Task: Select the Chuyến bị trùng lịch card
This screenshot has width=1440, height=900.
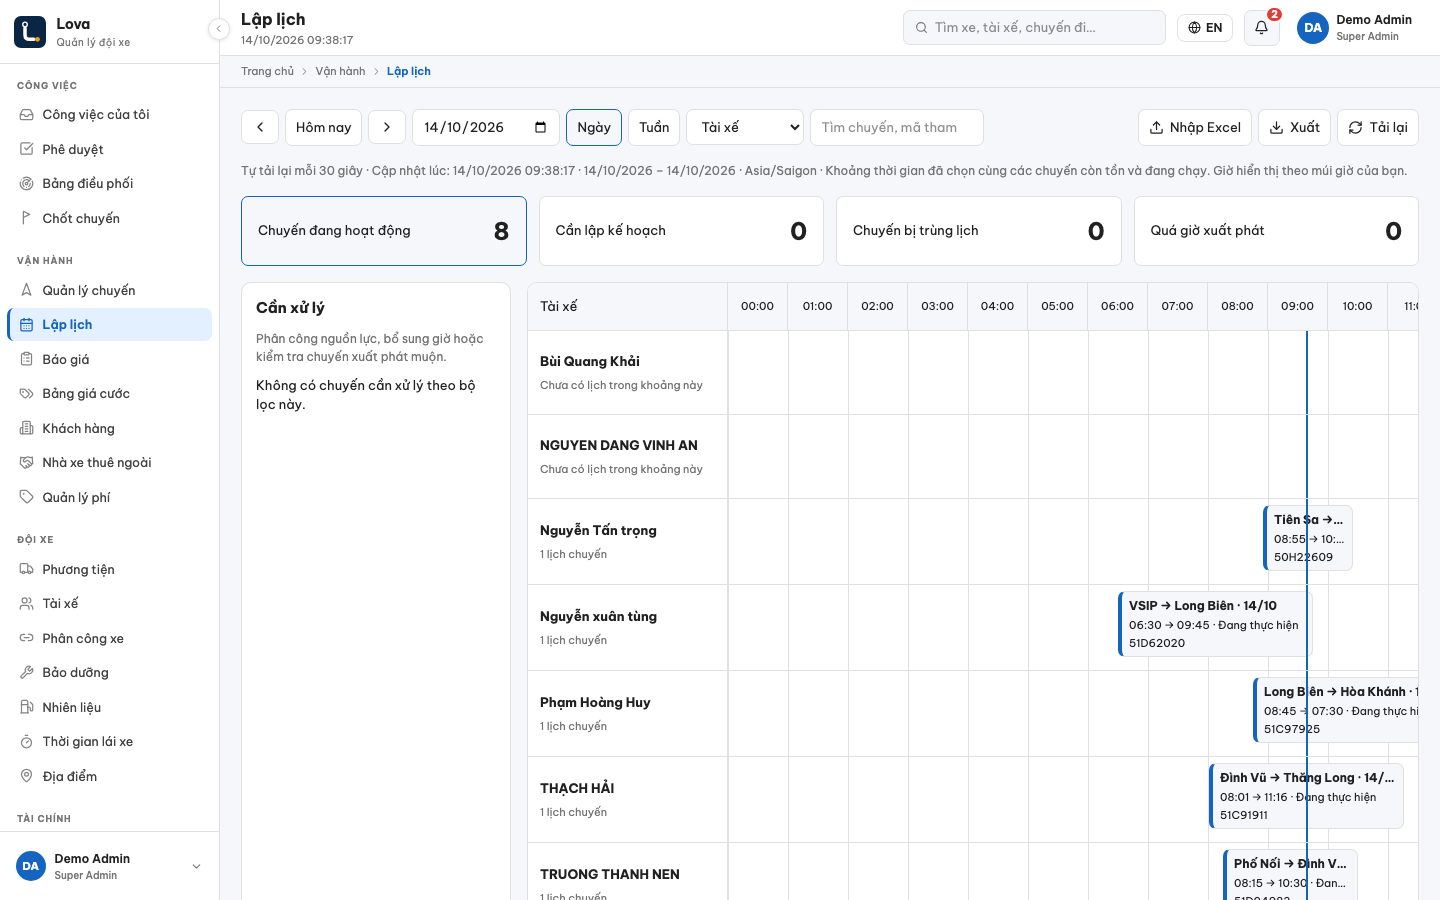Action: pos(978,231)
